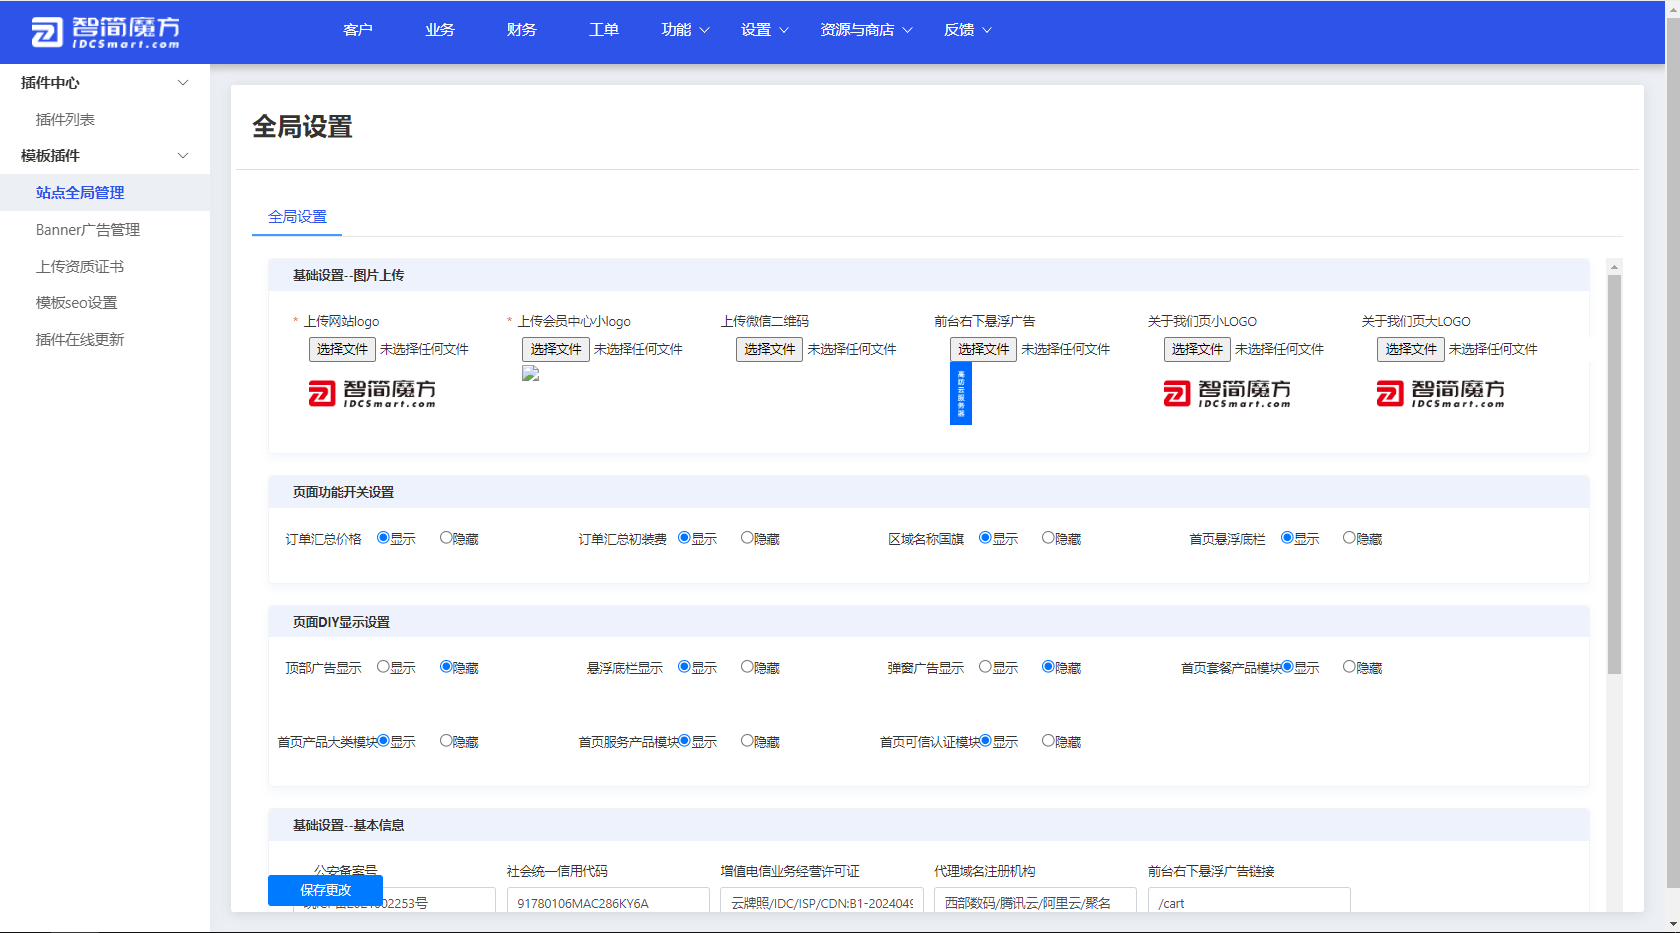1680x933 pixels.
Task: Open the 设置 dropdown menu
Action: tap(762, 30)
